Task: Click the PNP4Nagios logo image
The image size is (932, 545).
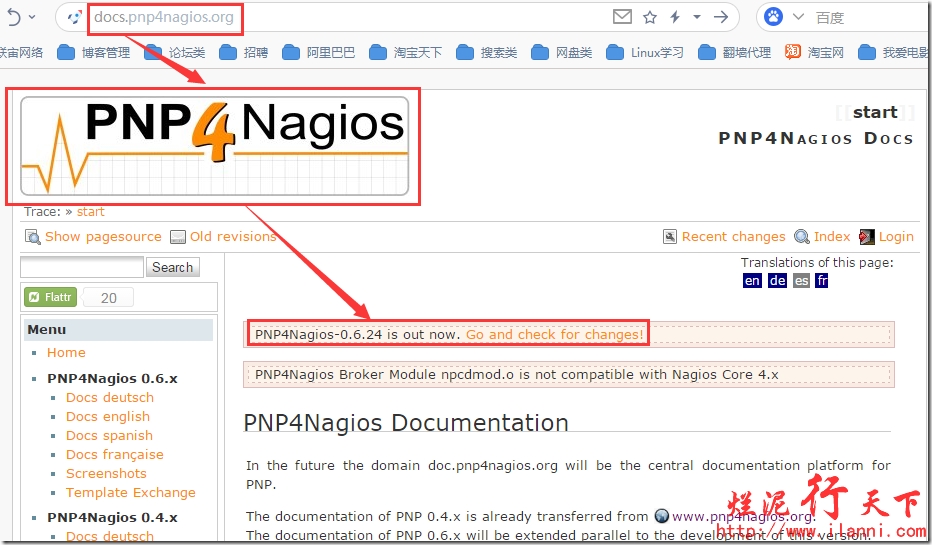Action: 215,146
